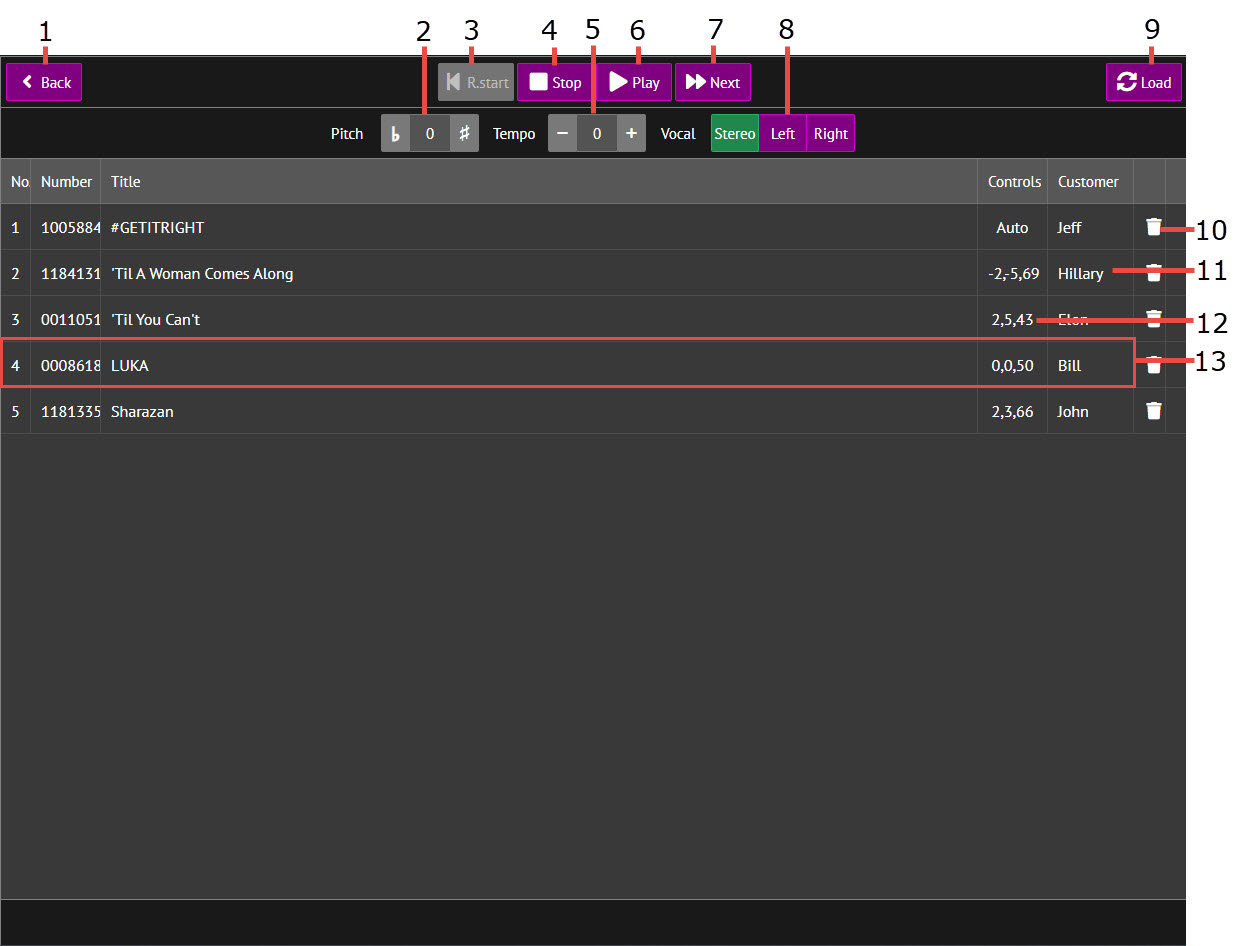The width and height of the screenshot is (1240, 946).
Task: Set vocal channel to Right
Action: 830,134
